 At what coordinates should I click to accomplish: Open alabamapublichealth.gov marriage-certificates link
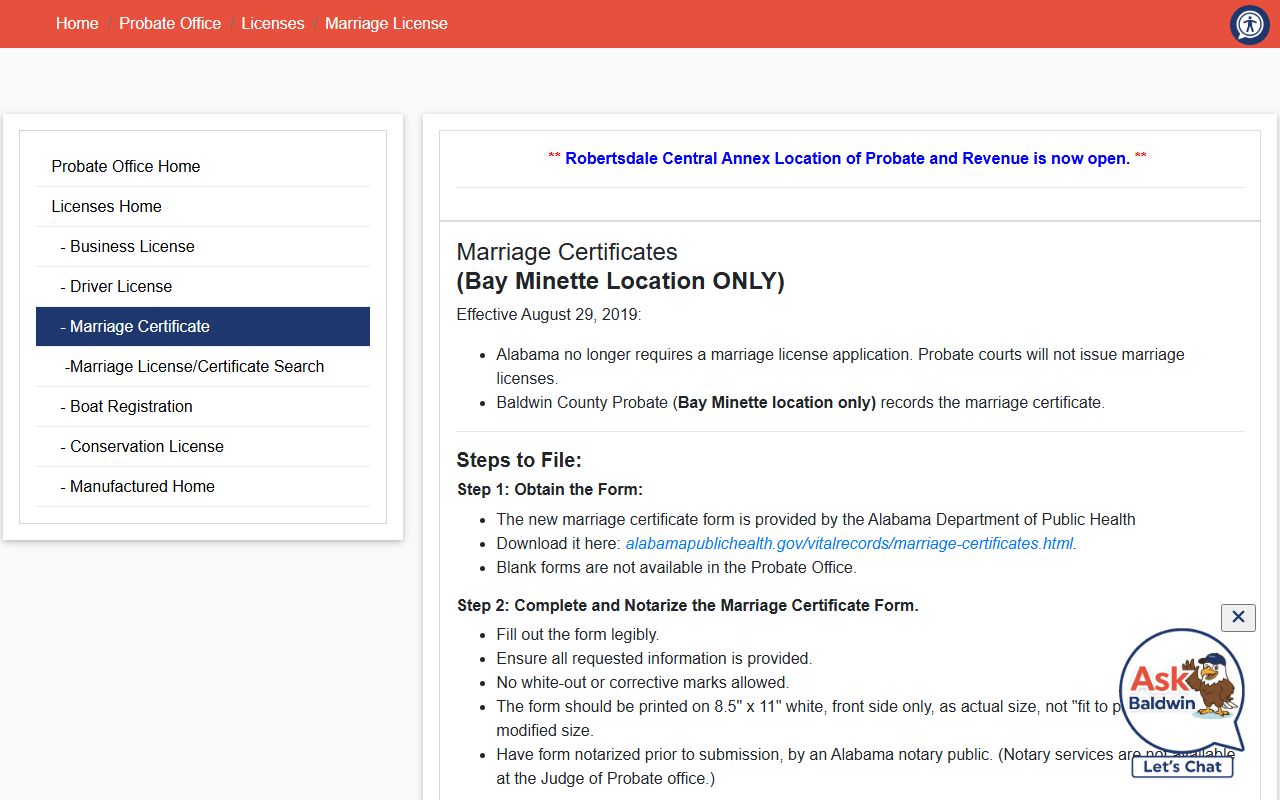click(849, 543)
